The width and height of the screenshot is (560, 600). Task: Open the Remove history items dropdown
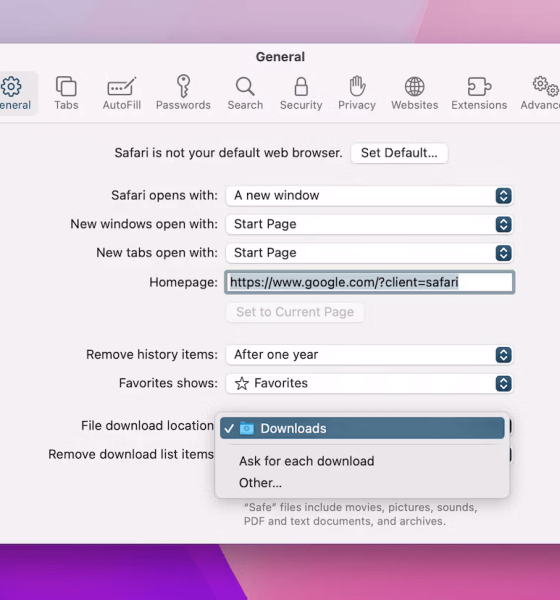pyautogui.click(x=369, y=355)
